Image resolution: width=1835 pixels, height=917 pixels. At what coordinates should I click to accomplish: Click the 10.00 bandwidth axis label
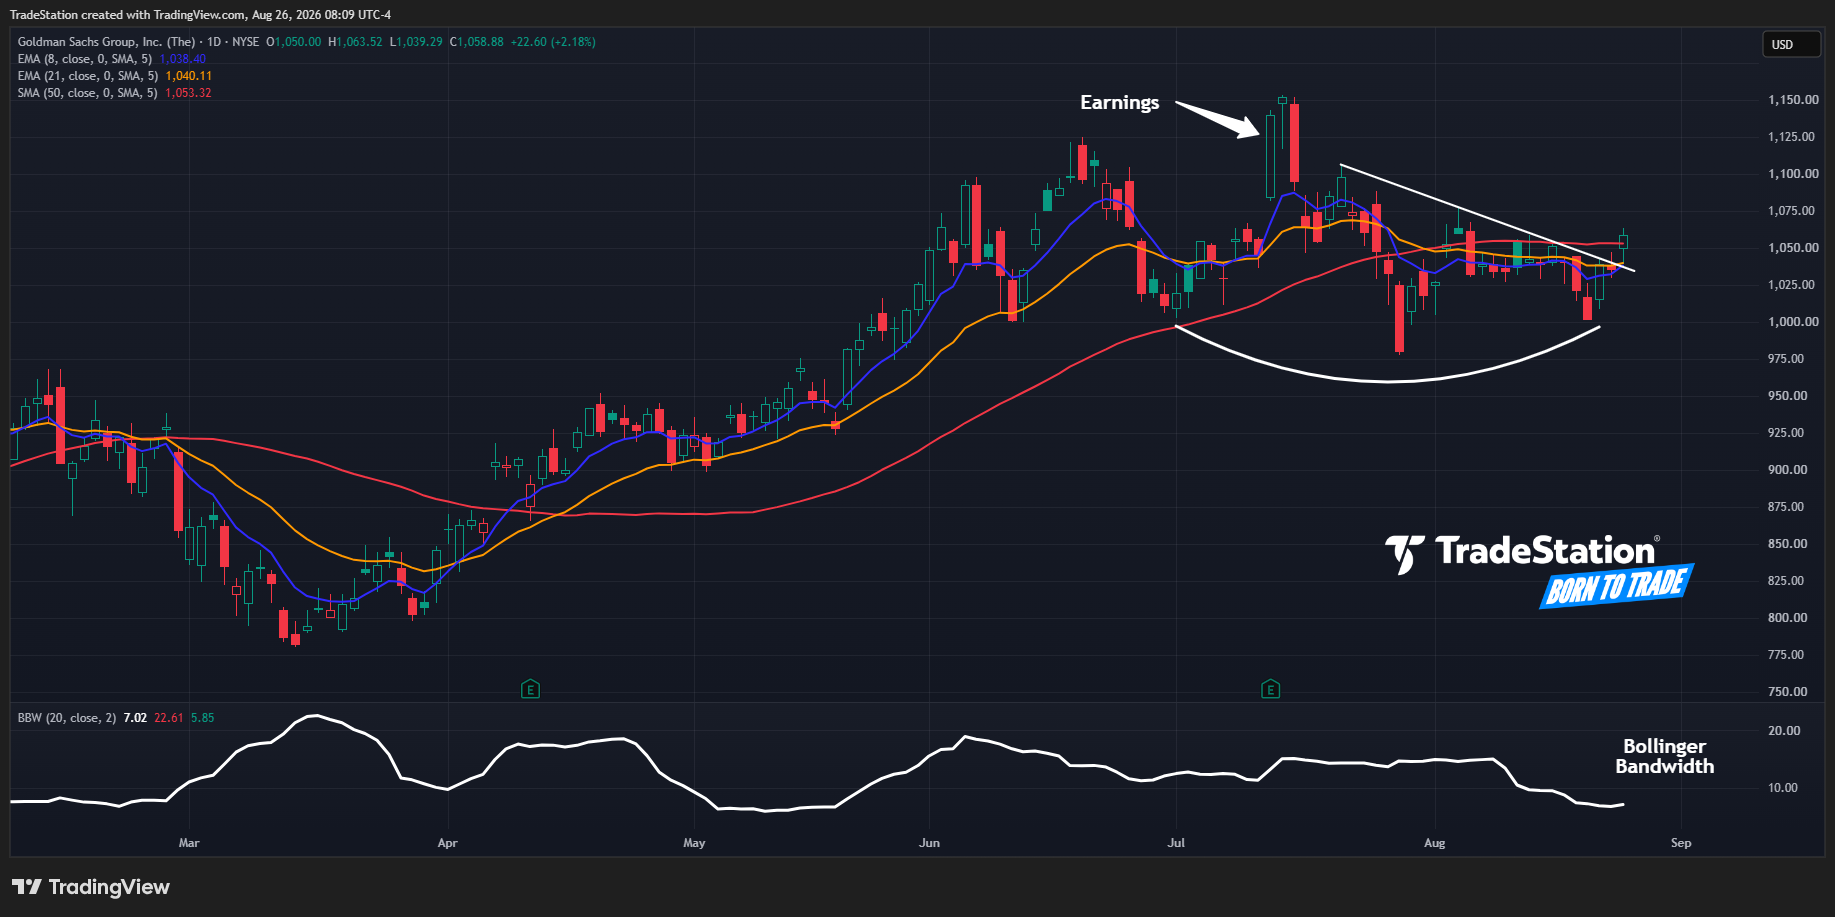tap(1784, 788)
